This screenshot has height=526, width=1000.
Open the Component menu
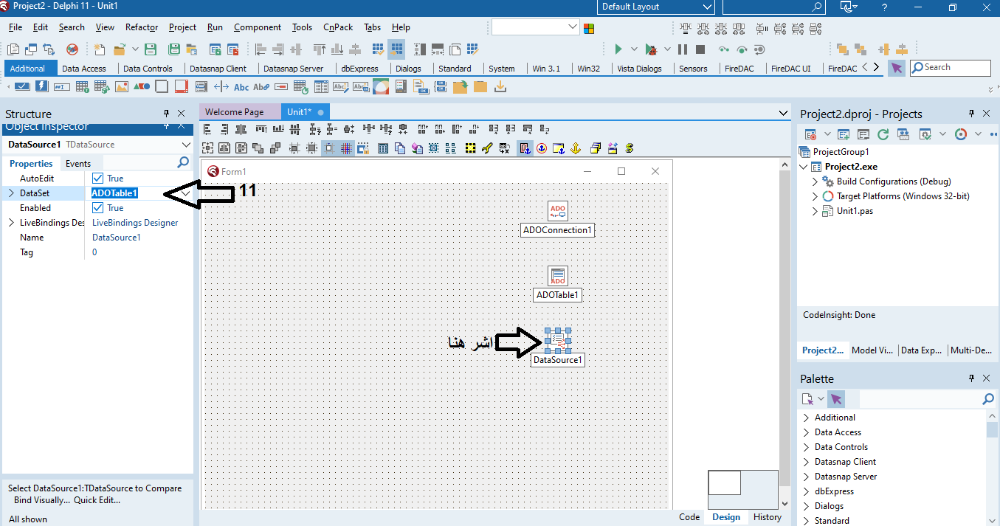click(x=257, y=27)
